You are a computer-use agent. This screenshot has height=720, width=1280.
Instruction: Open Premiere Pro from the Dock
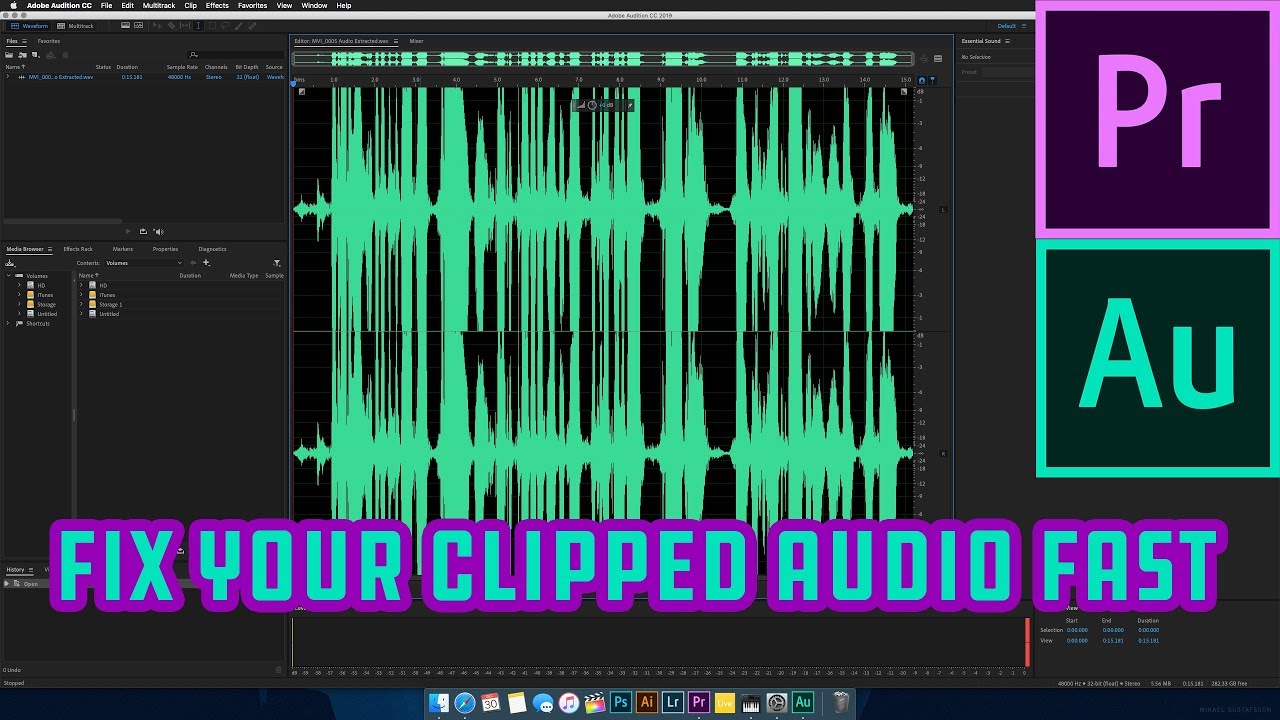click(x=698, y=703)
